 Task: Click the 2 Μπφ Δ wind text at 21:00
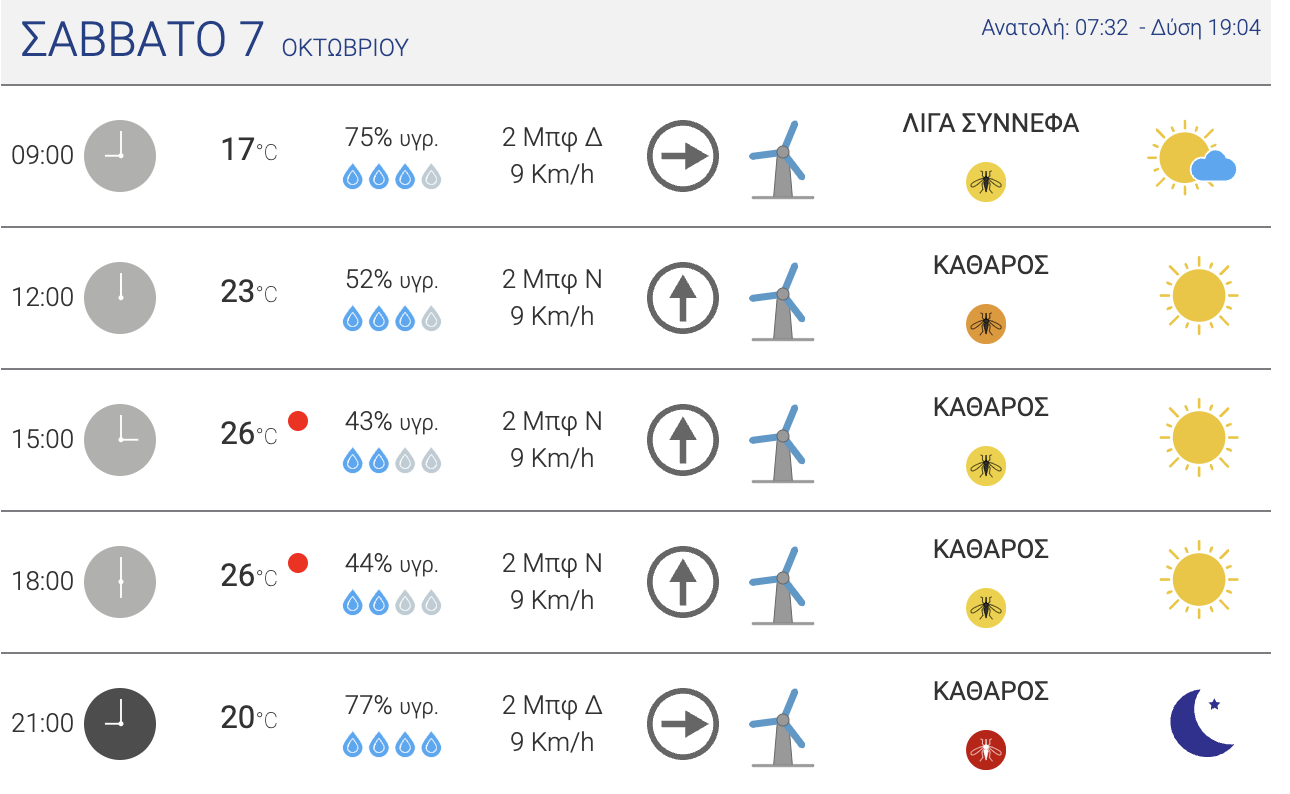click(x=552, y=705)
